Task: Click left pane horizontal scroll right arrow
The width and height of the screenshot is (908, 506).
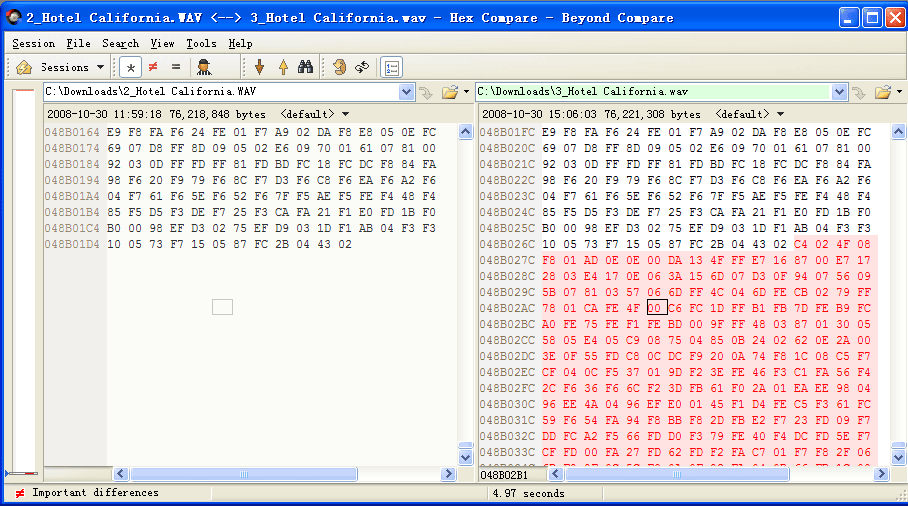Action: [448, 474]
